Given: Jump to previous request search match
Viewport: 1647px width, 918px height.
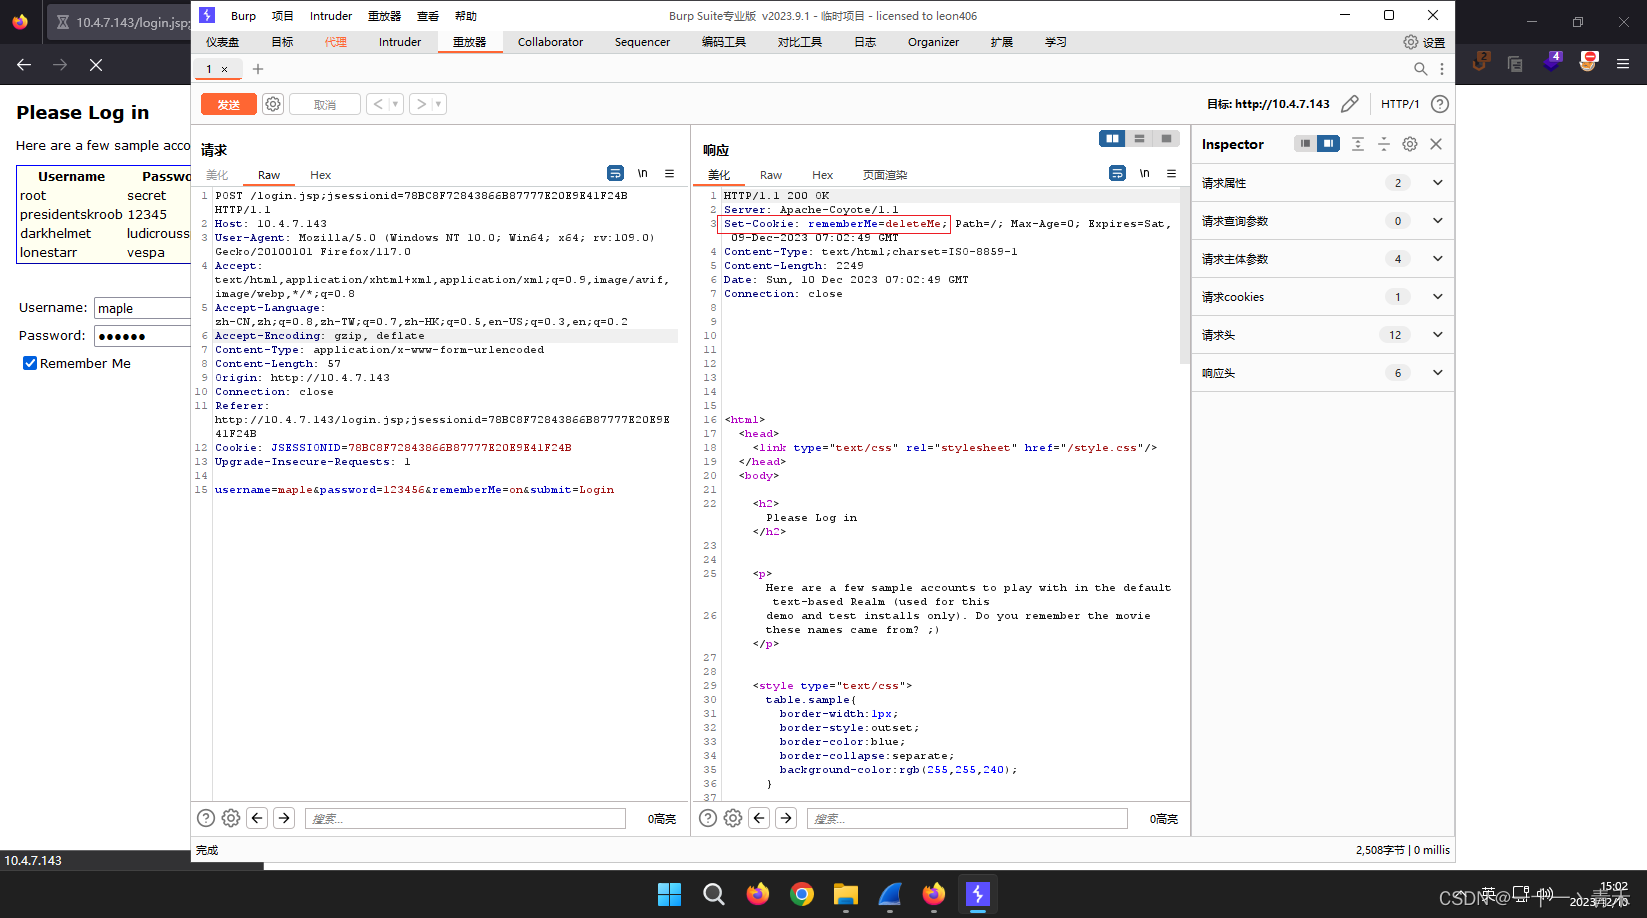Looking at the screenshot, I should [257, 818].
